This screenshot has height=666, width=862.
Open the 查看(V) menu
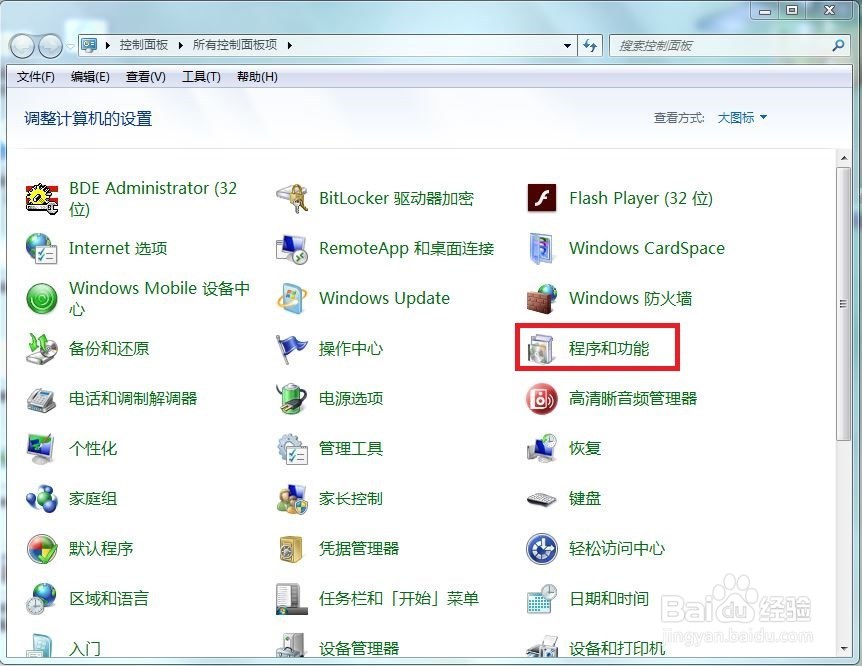146,77
